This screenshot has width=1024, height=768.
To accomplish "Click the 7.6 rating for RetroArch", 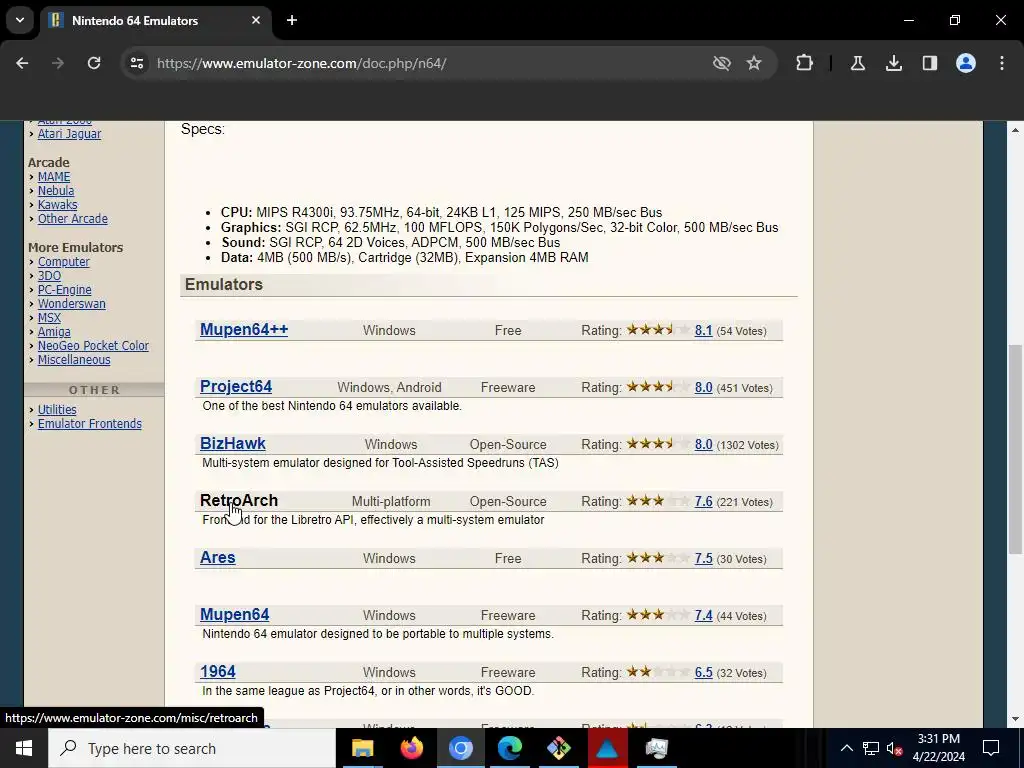I will pyautogui.click(x=703, y=502).
